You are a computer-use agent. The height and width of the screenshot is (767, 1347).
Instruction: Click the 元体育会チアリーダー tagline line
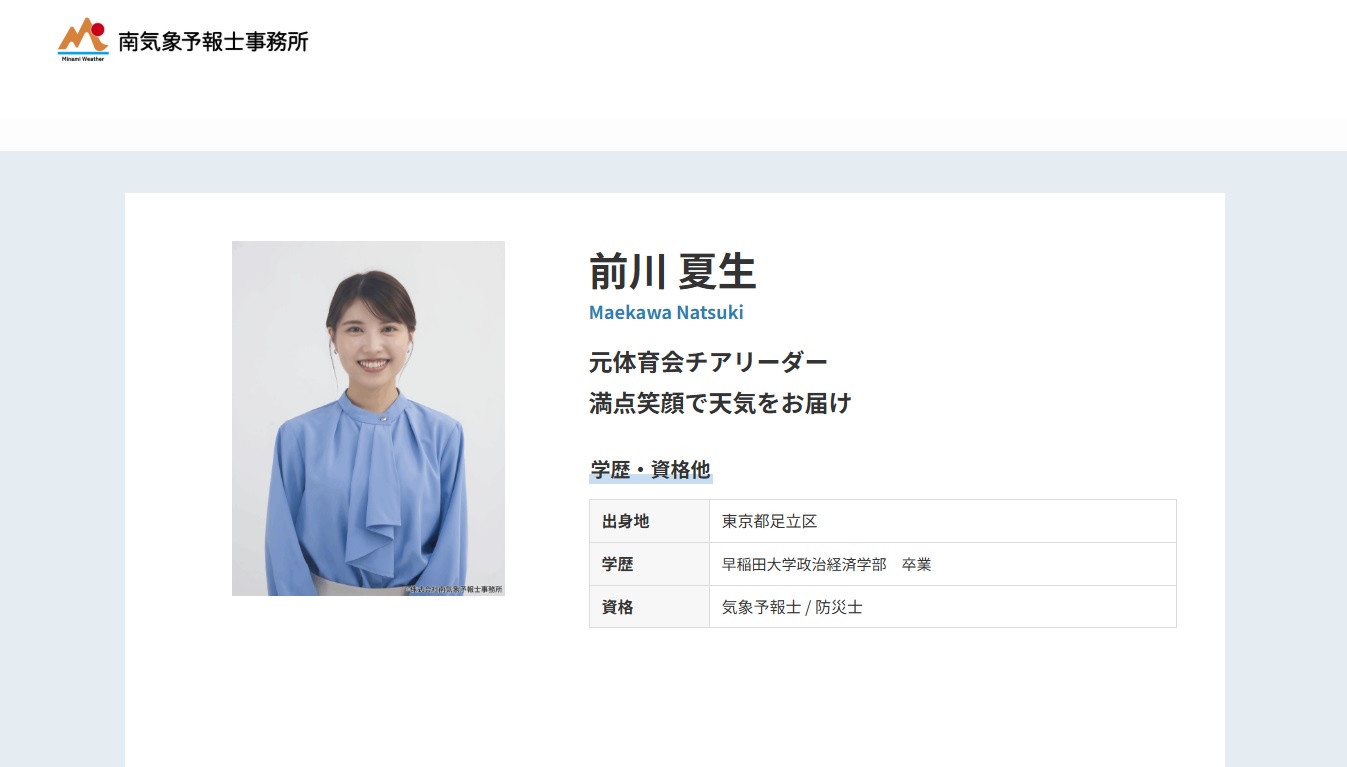click(x=708, y=362)
